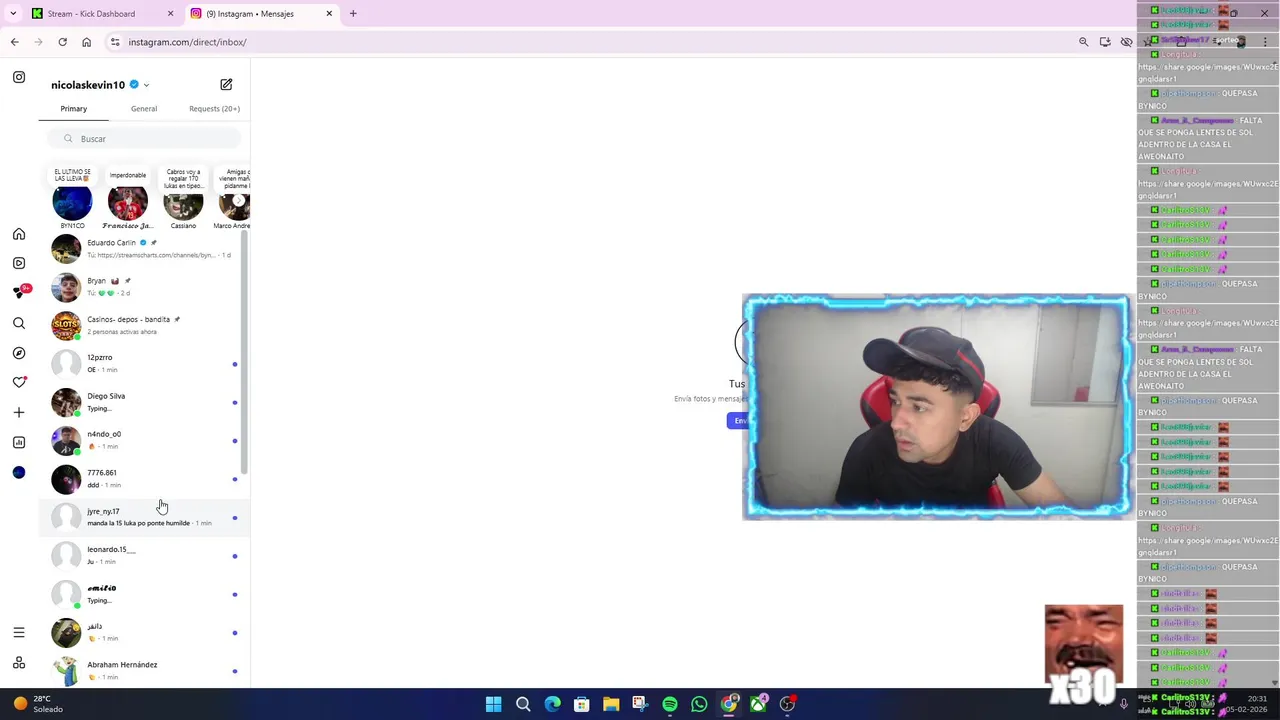Viewport: 1280px width, 720px height.
Task: Close the Instagram Mensajes tab
Action: pyautogui.click(x=329, y=13)
